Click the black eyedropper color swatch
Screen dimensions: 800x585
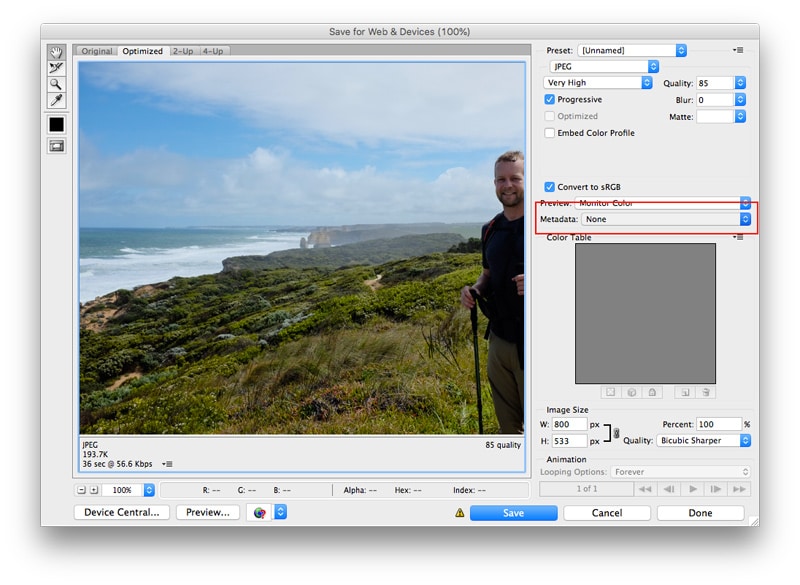tap(56, 124)
